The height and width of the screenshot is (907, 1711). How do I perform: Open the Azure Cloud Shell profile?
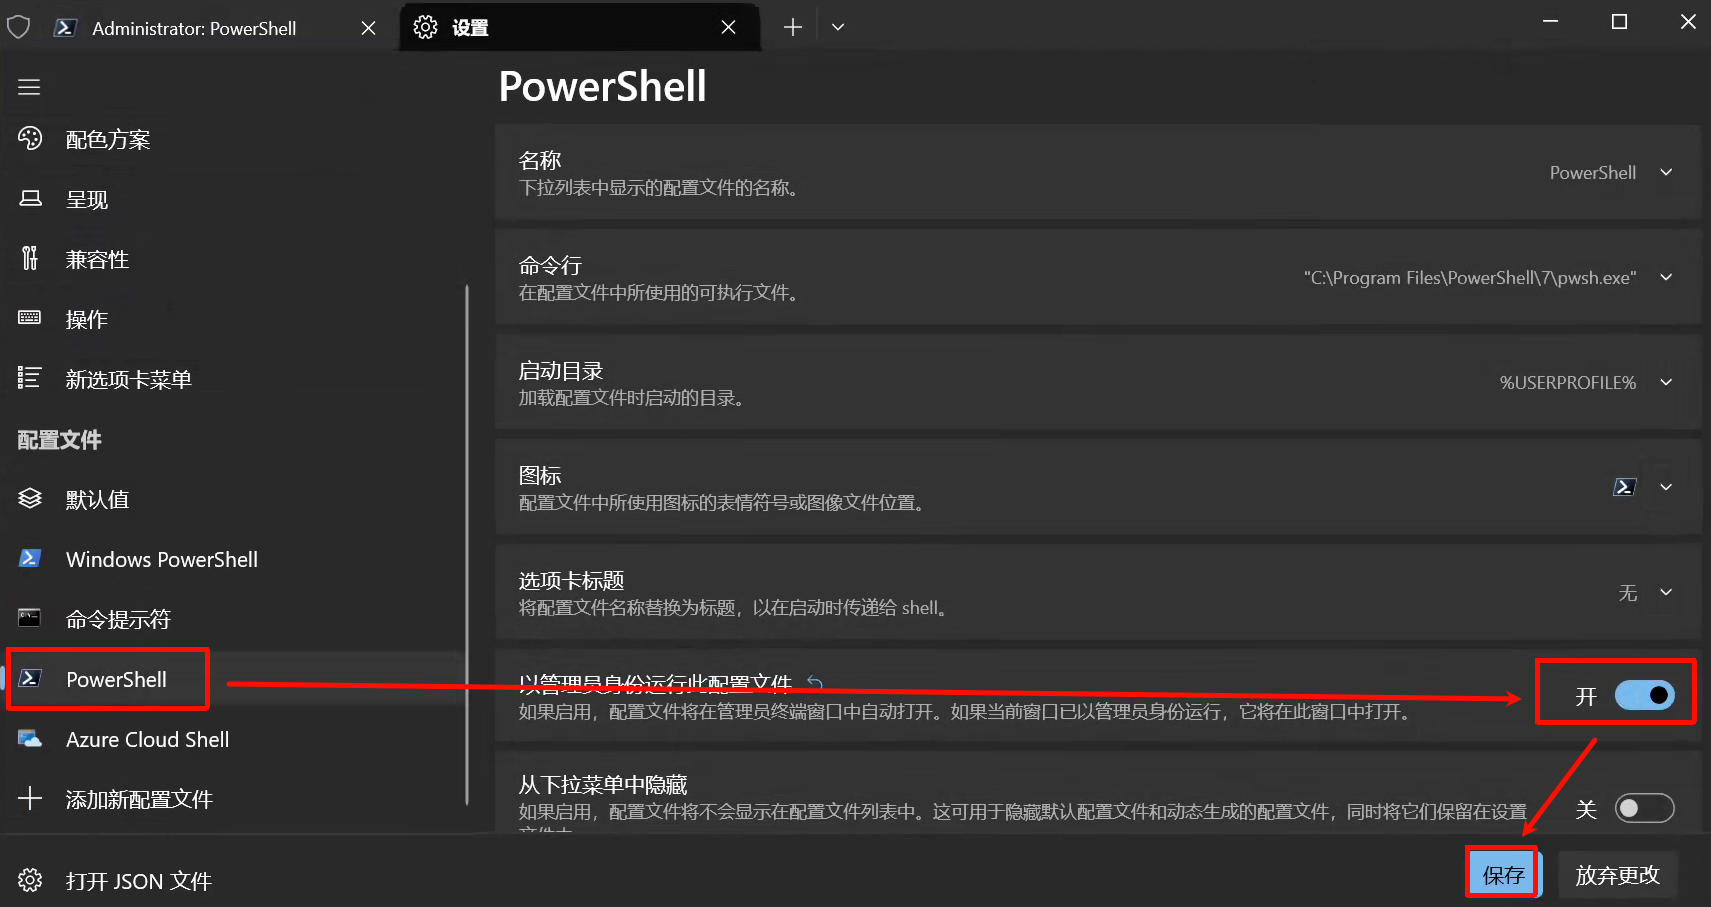[x=146, y=739]
